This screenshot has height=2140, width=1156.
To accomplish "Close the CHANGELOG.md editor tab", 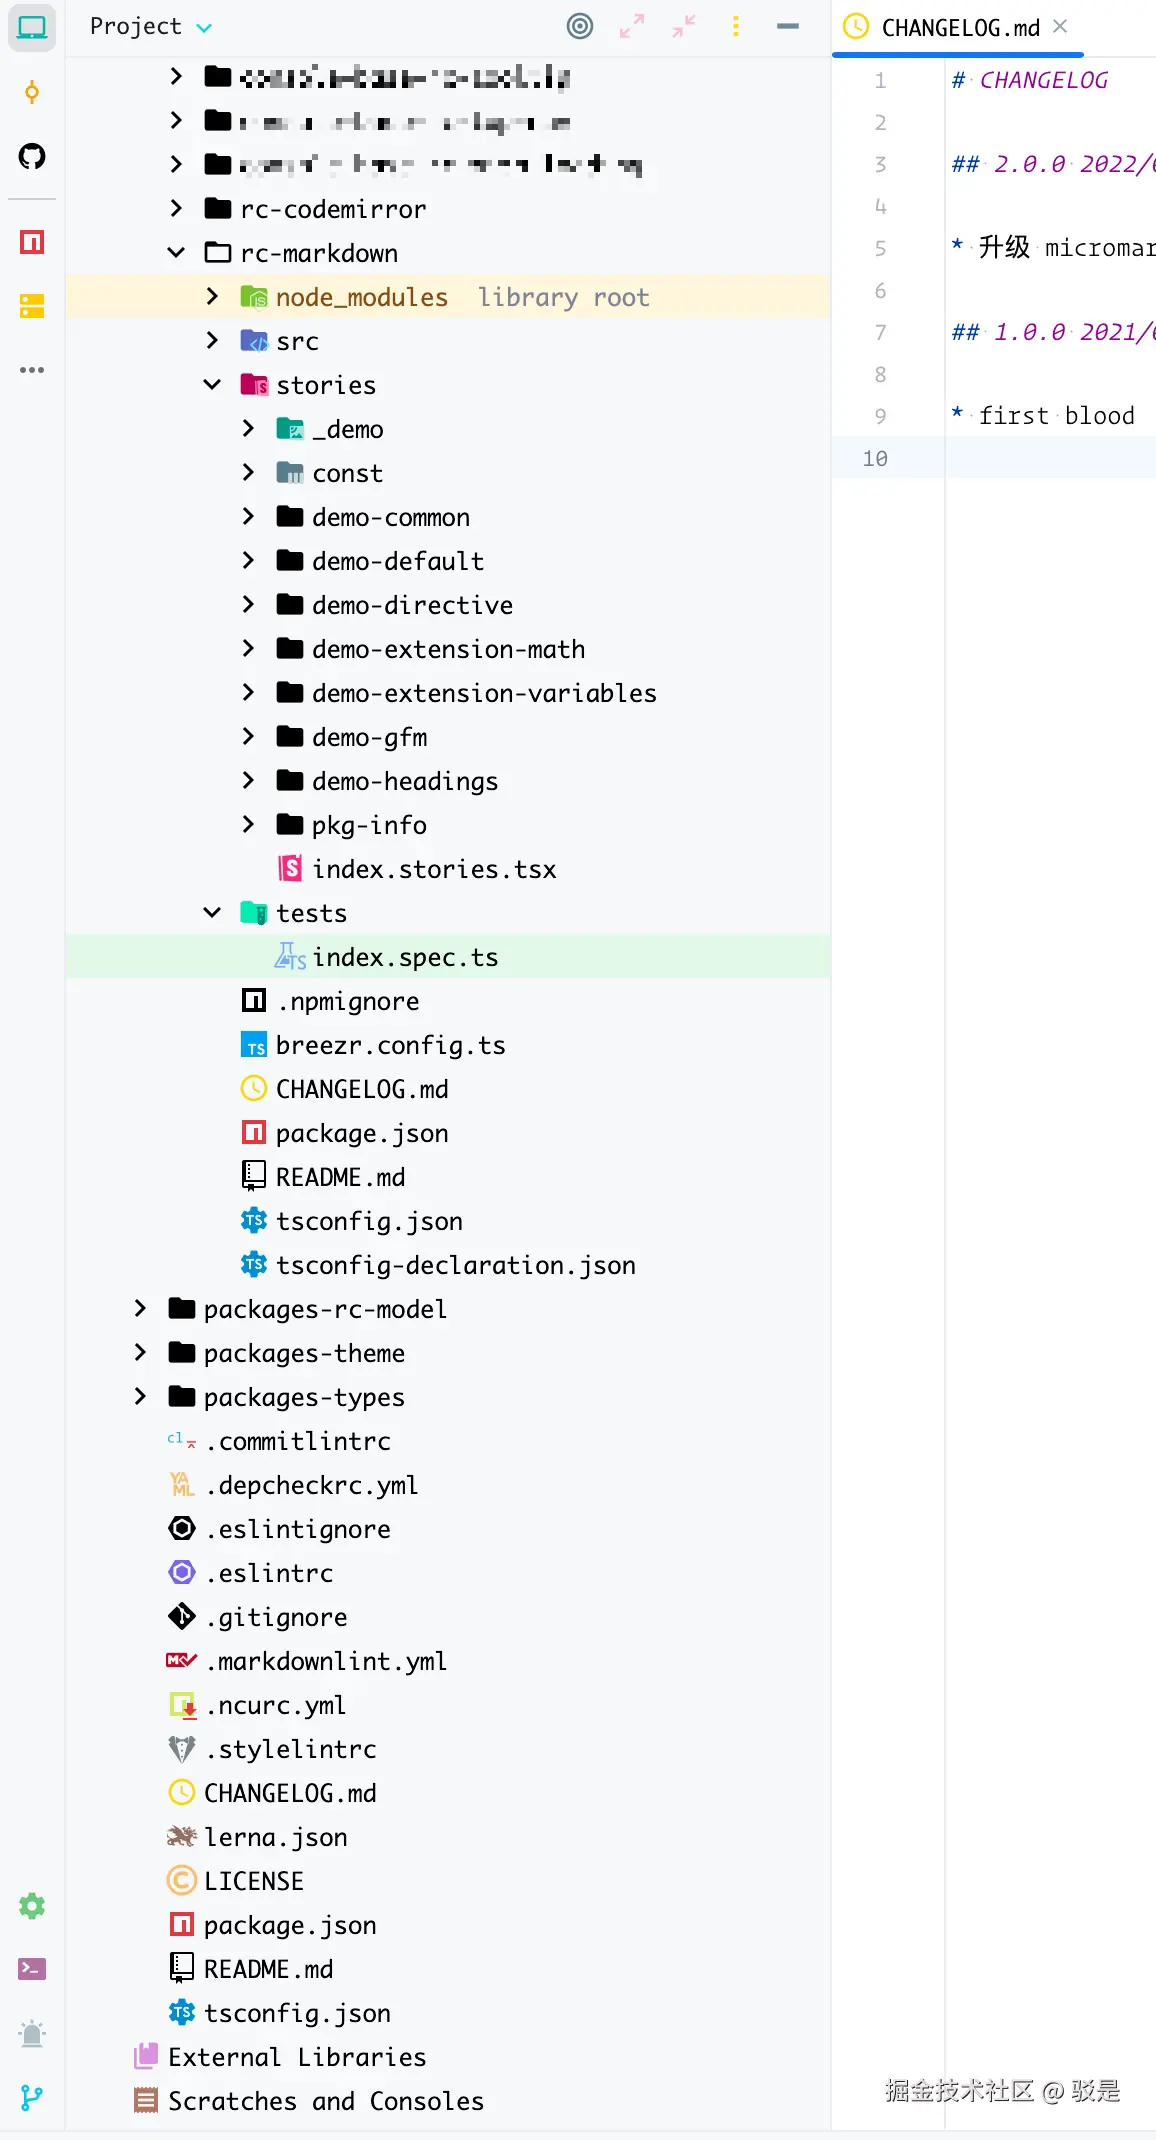I will [x=1061, y=27].
